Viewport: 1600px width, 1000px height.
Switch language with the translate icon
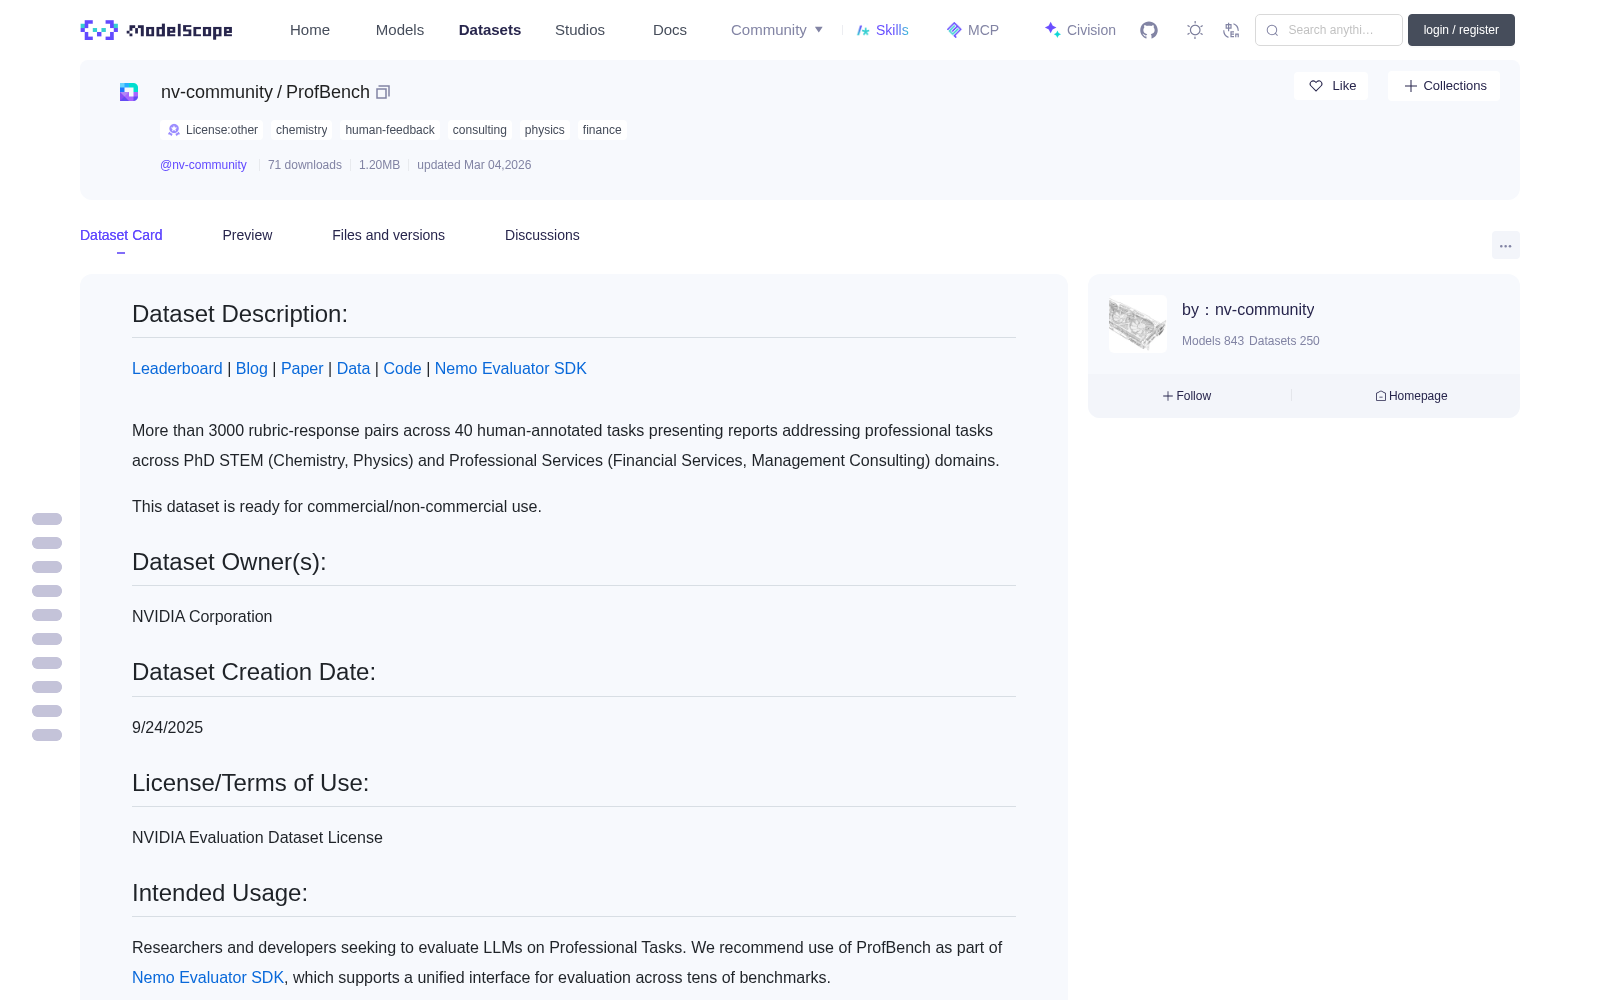(1231, 30)
